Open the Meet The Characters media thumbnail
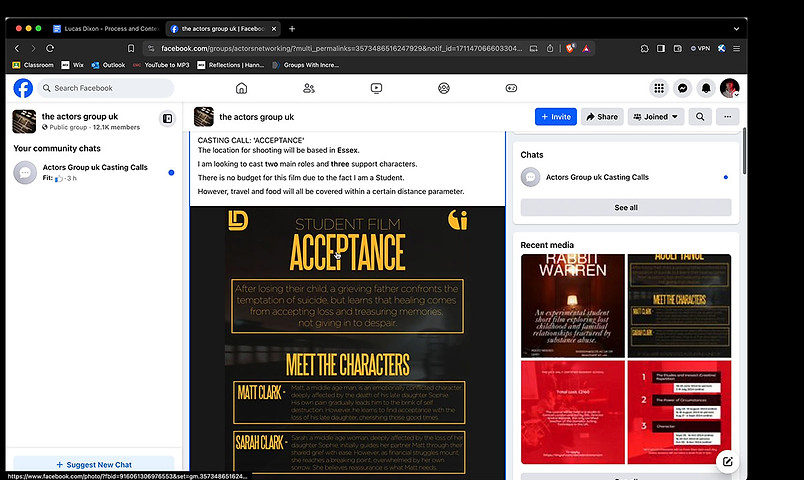The height and width of the screenshot is (480, 804). 679,306
